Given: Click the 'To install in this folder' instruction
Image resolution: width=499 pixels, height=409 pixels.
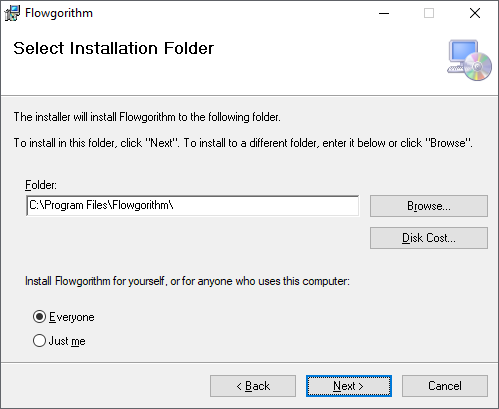Looking at the screenshot, I should (x=243, y=143).
